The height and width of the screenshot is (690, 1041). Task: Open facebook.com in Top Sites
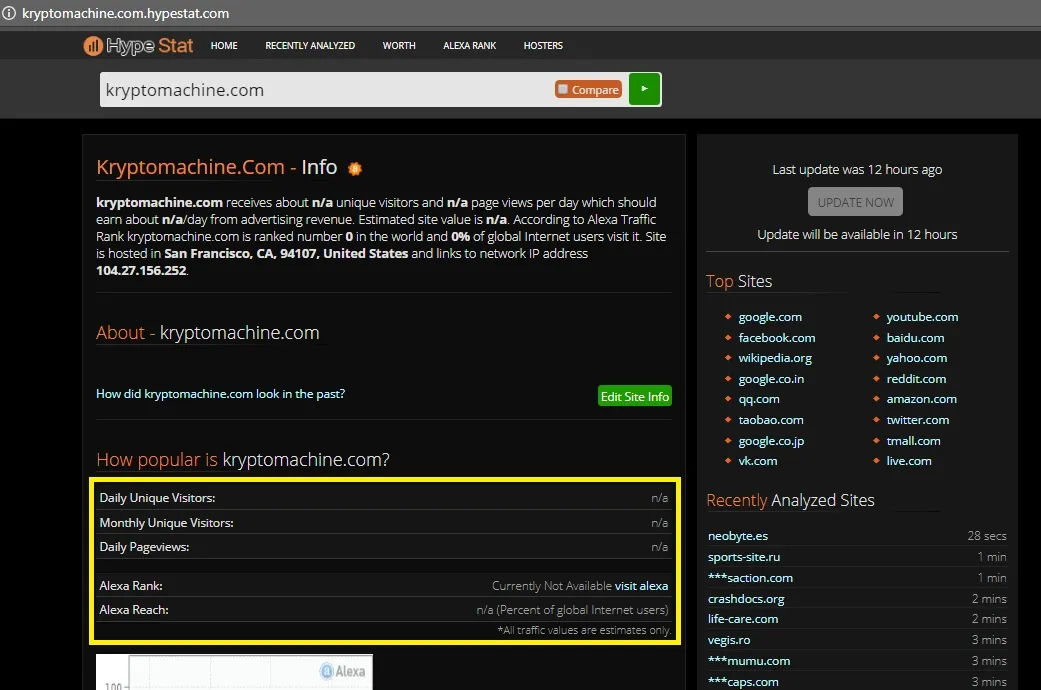777,338
